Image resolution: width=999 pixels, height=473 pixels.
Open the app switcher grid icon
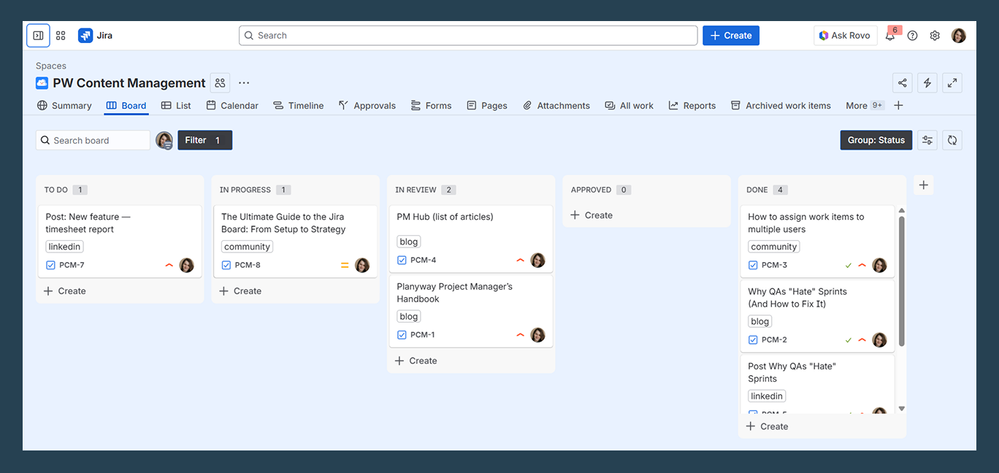[x=61, y=36]
